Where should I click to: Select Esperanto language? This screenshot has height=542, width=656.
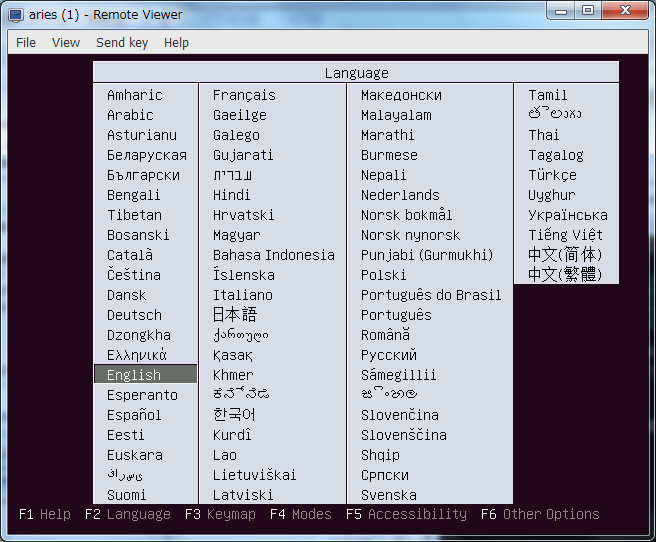142,395
